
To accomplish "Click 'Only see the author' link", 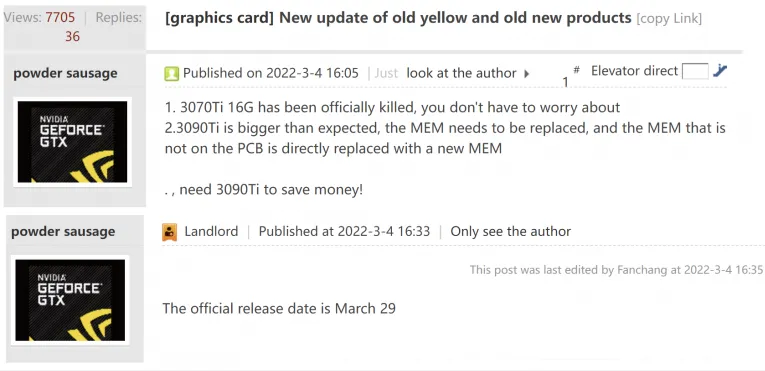I will [x=510, y=231].
